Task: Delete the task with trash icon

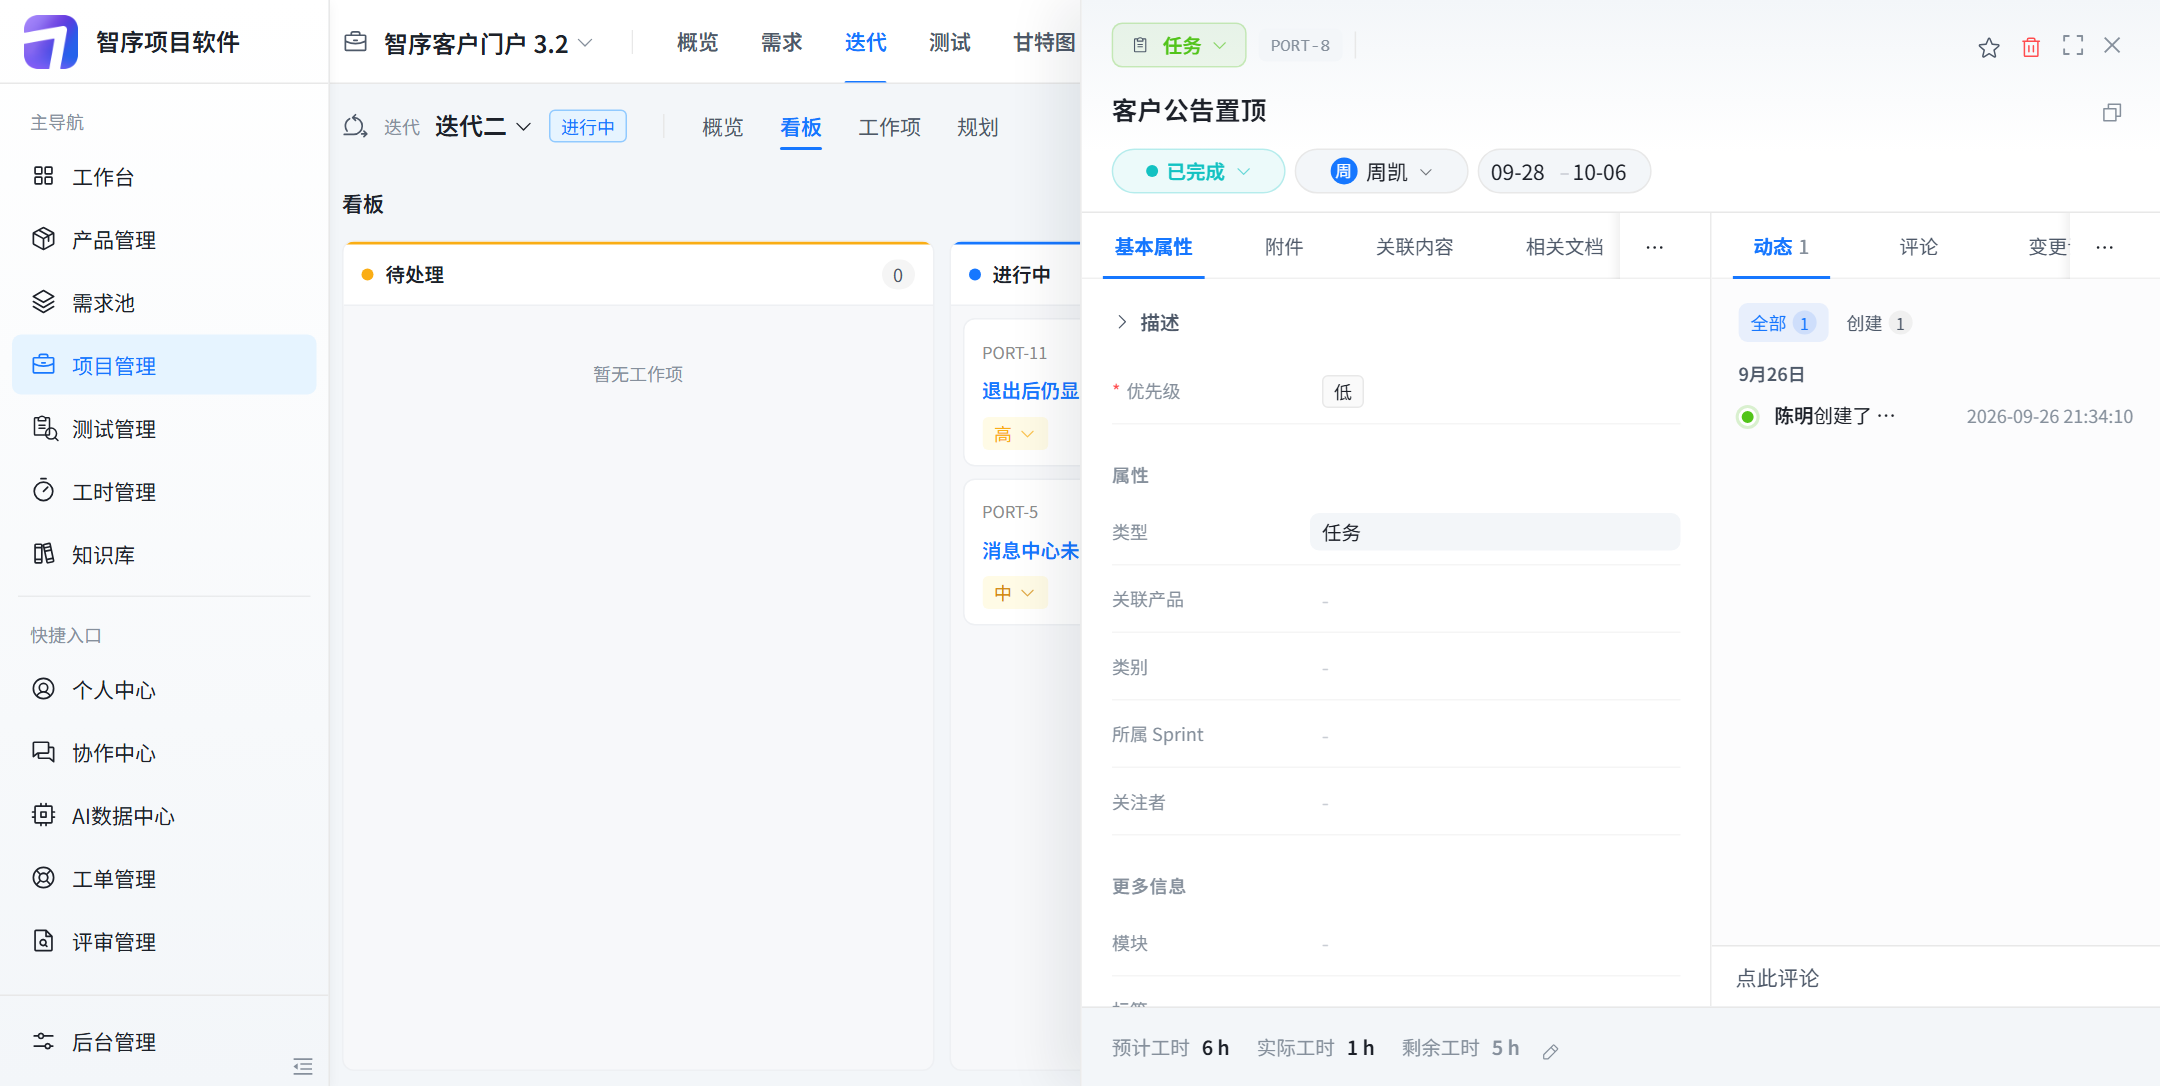Action: click(2031, 47)
